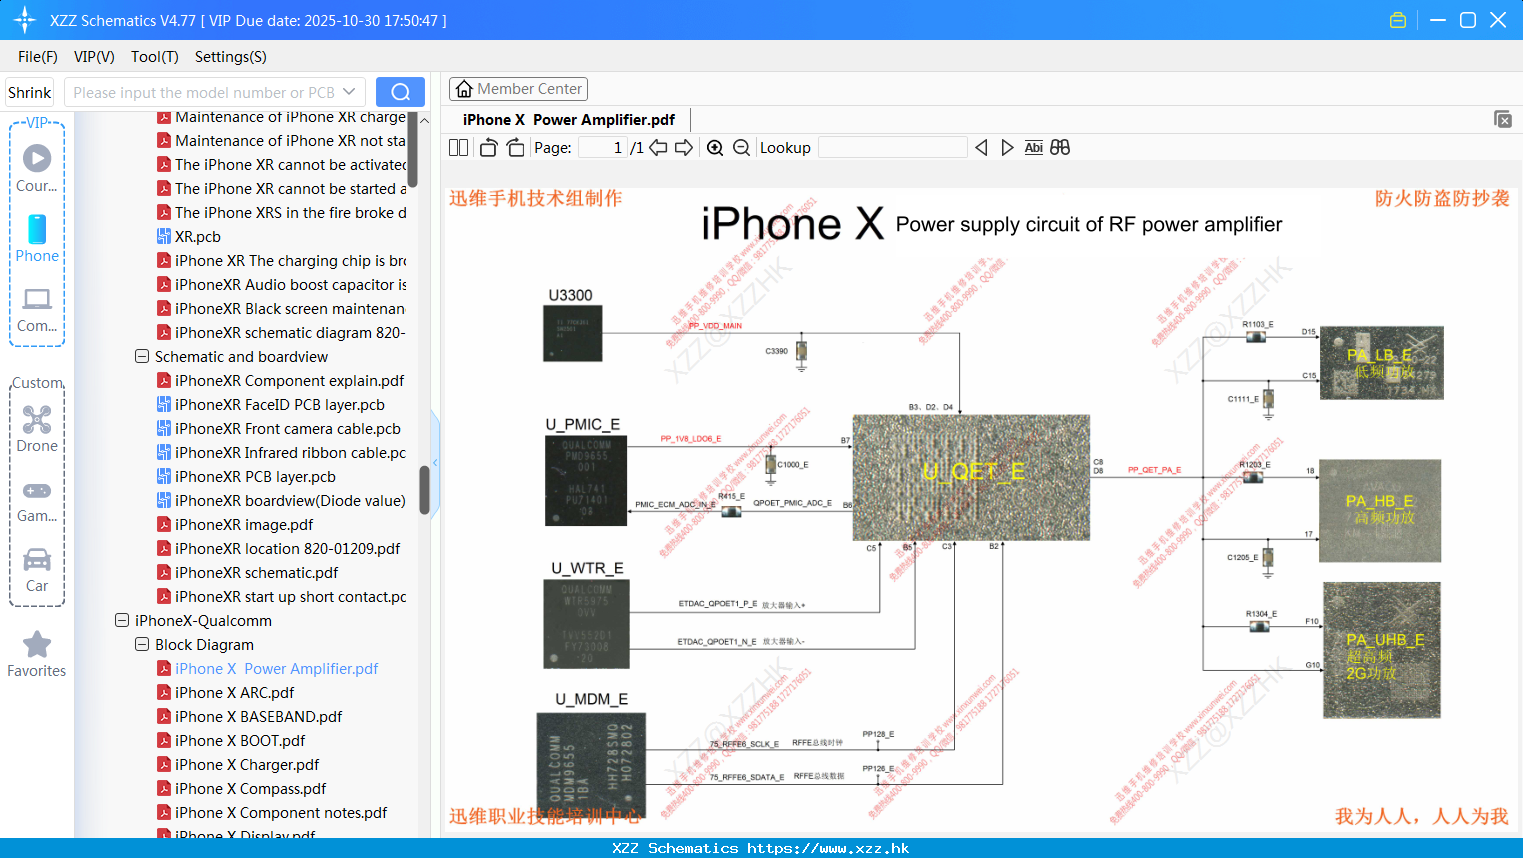Collapse the iPhoneX-Qualcomm folder

click(x=122, y=620)
